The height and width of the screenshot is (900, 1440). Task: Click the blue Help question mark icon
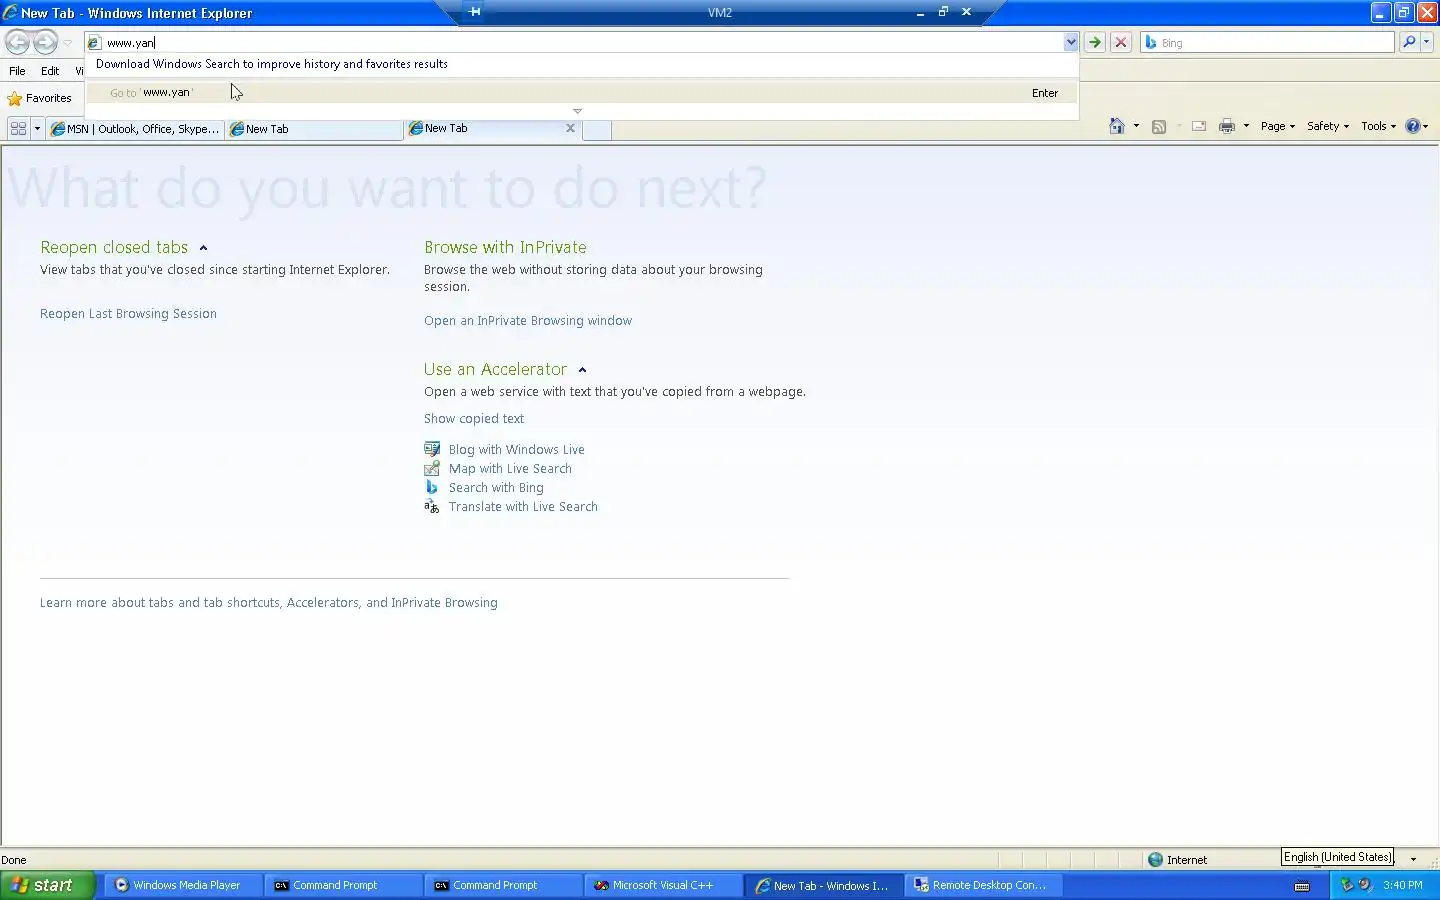[1413, 126]
